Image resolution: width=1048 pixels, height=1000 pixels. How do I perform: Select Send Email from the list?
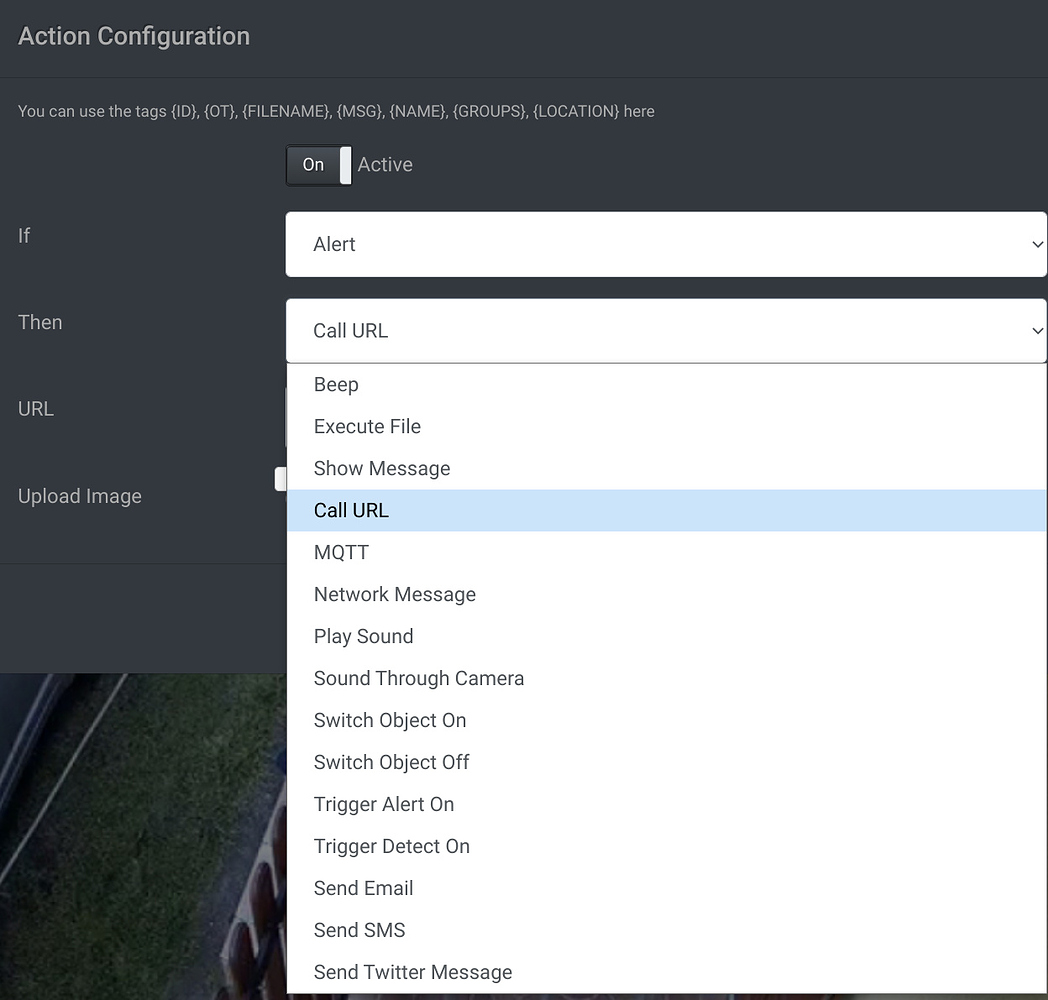click(x=363, y=889)
